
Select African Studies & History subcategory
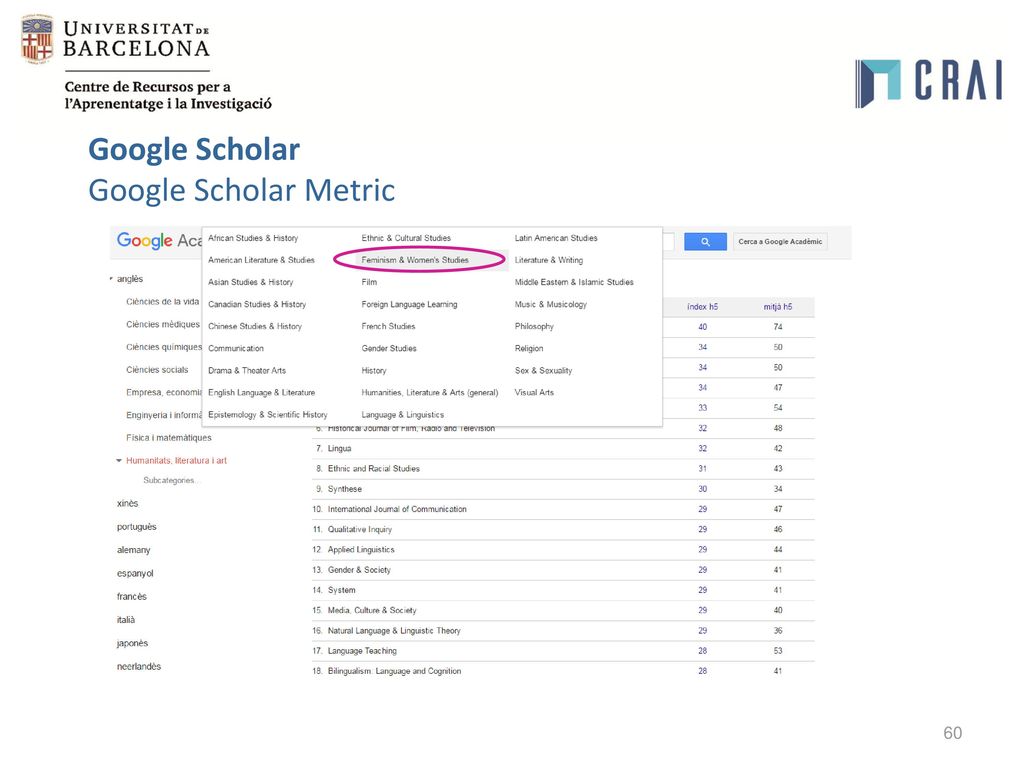[253, 238]
